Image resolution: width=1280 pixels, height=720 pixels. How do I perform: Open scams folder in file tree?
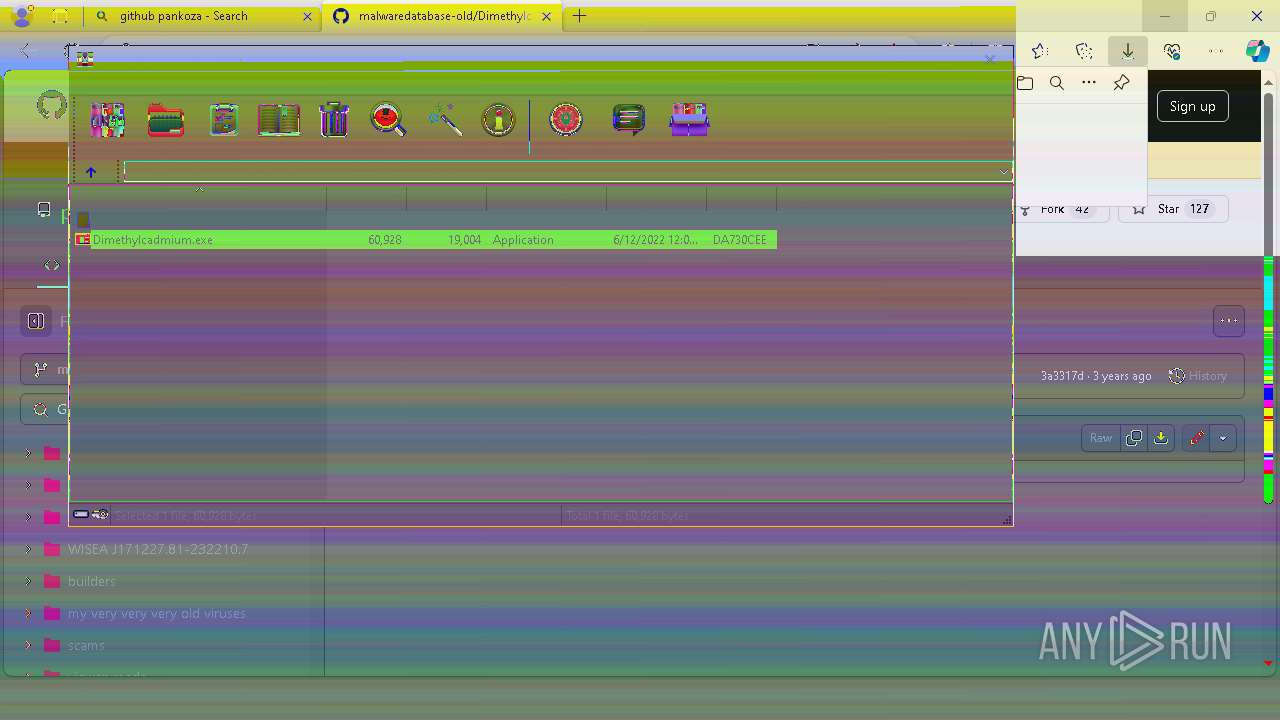86,645
